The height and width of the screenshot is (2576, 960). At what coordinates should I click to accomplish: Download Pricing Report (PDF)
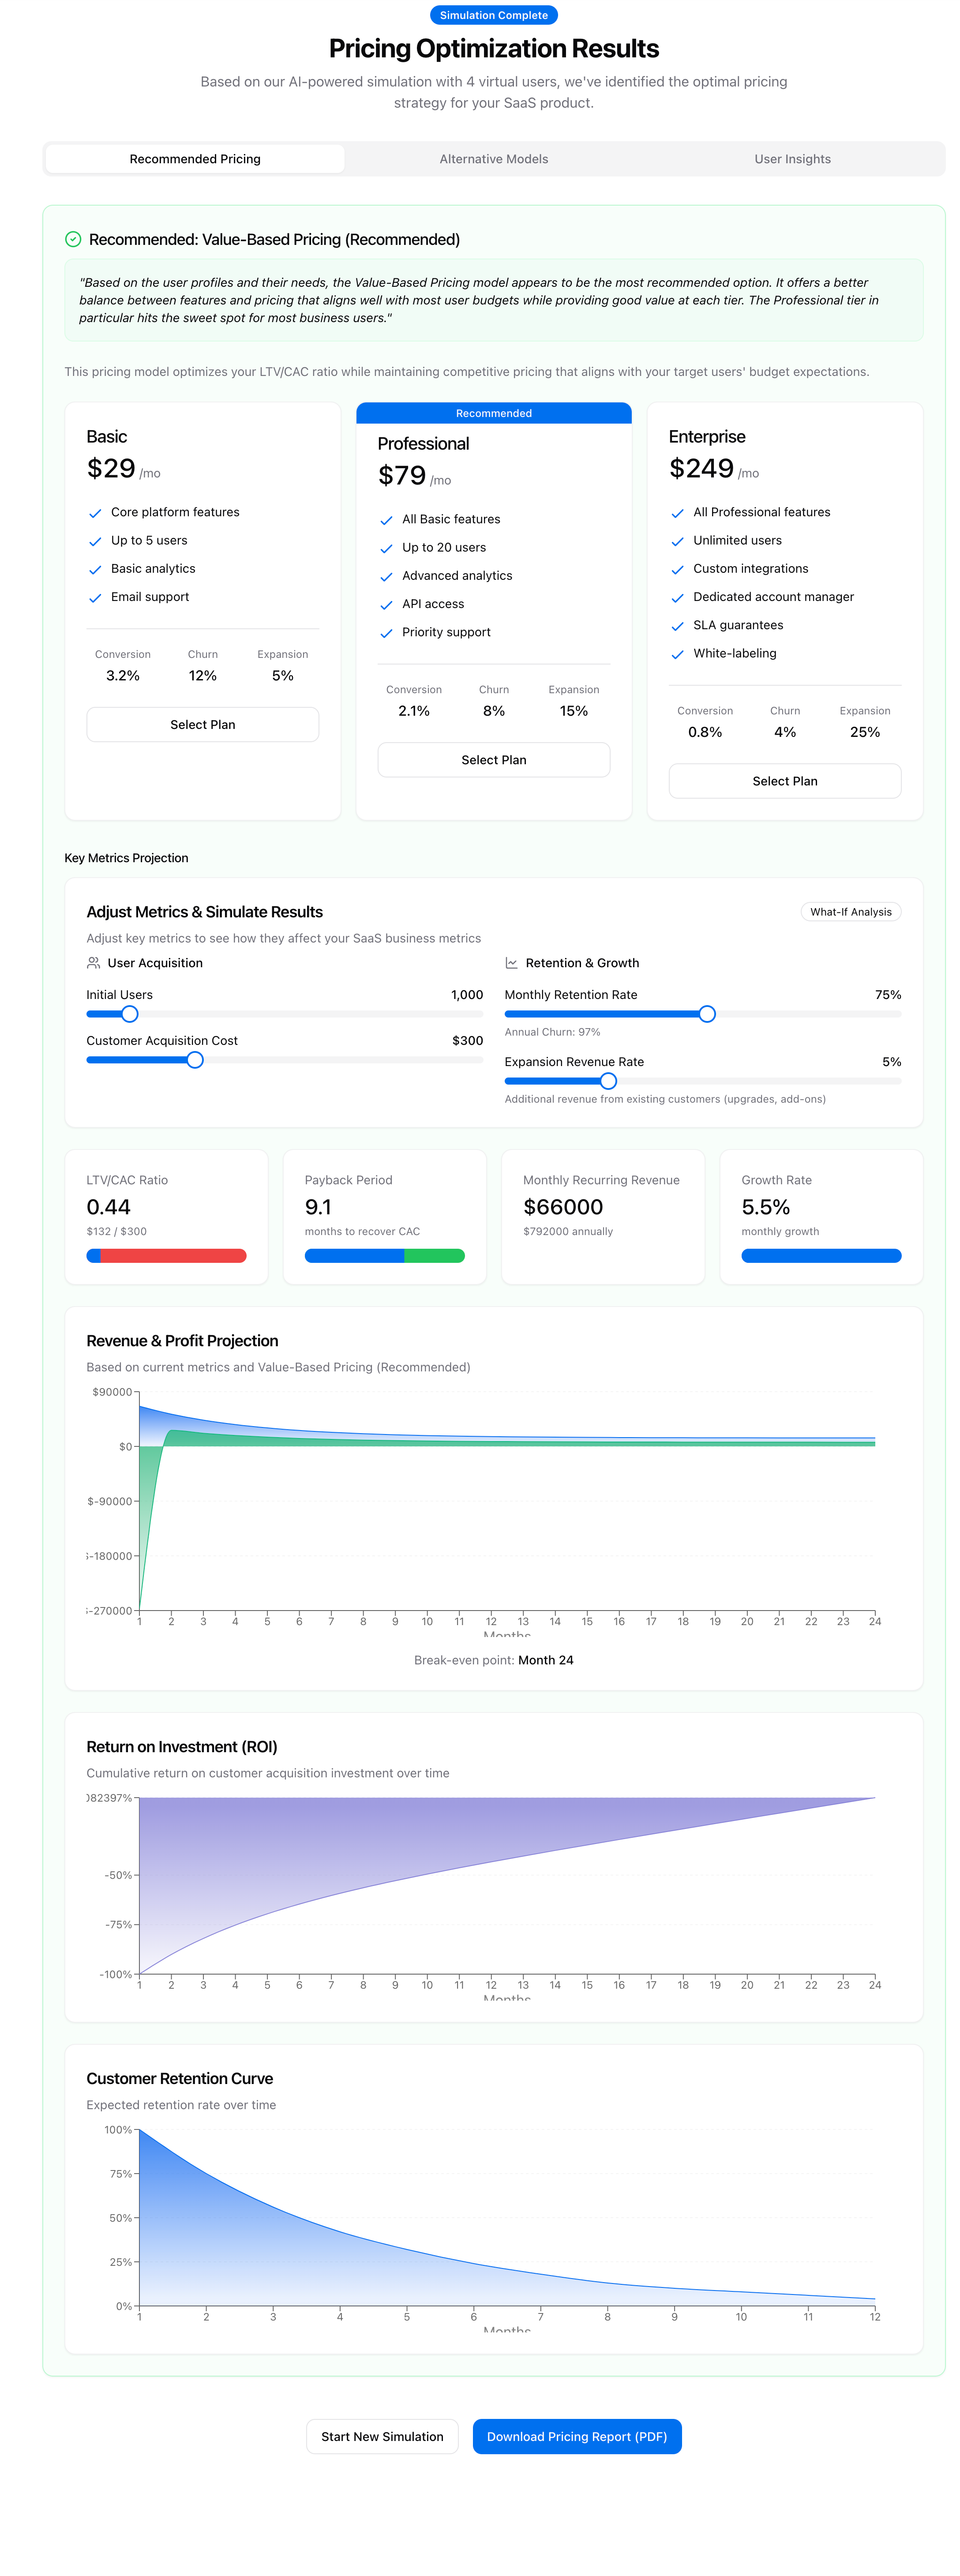tap(577, 2436)
